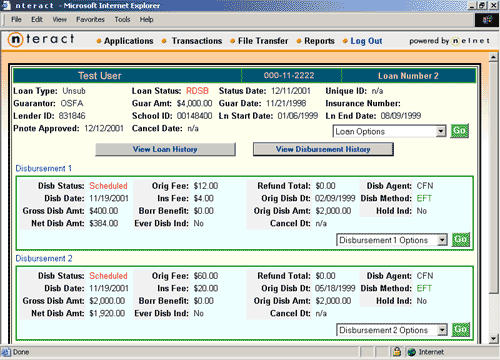500x360 pixels.
Task: Open the Tools menu
Action: click(122, 20)
